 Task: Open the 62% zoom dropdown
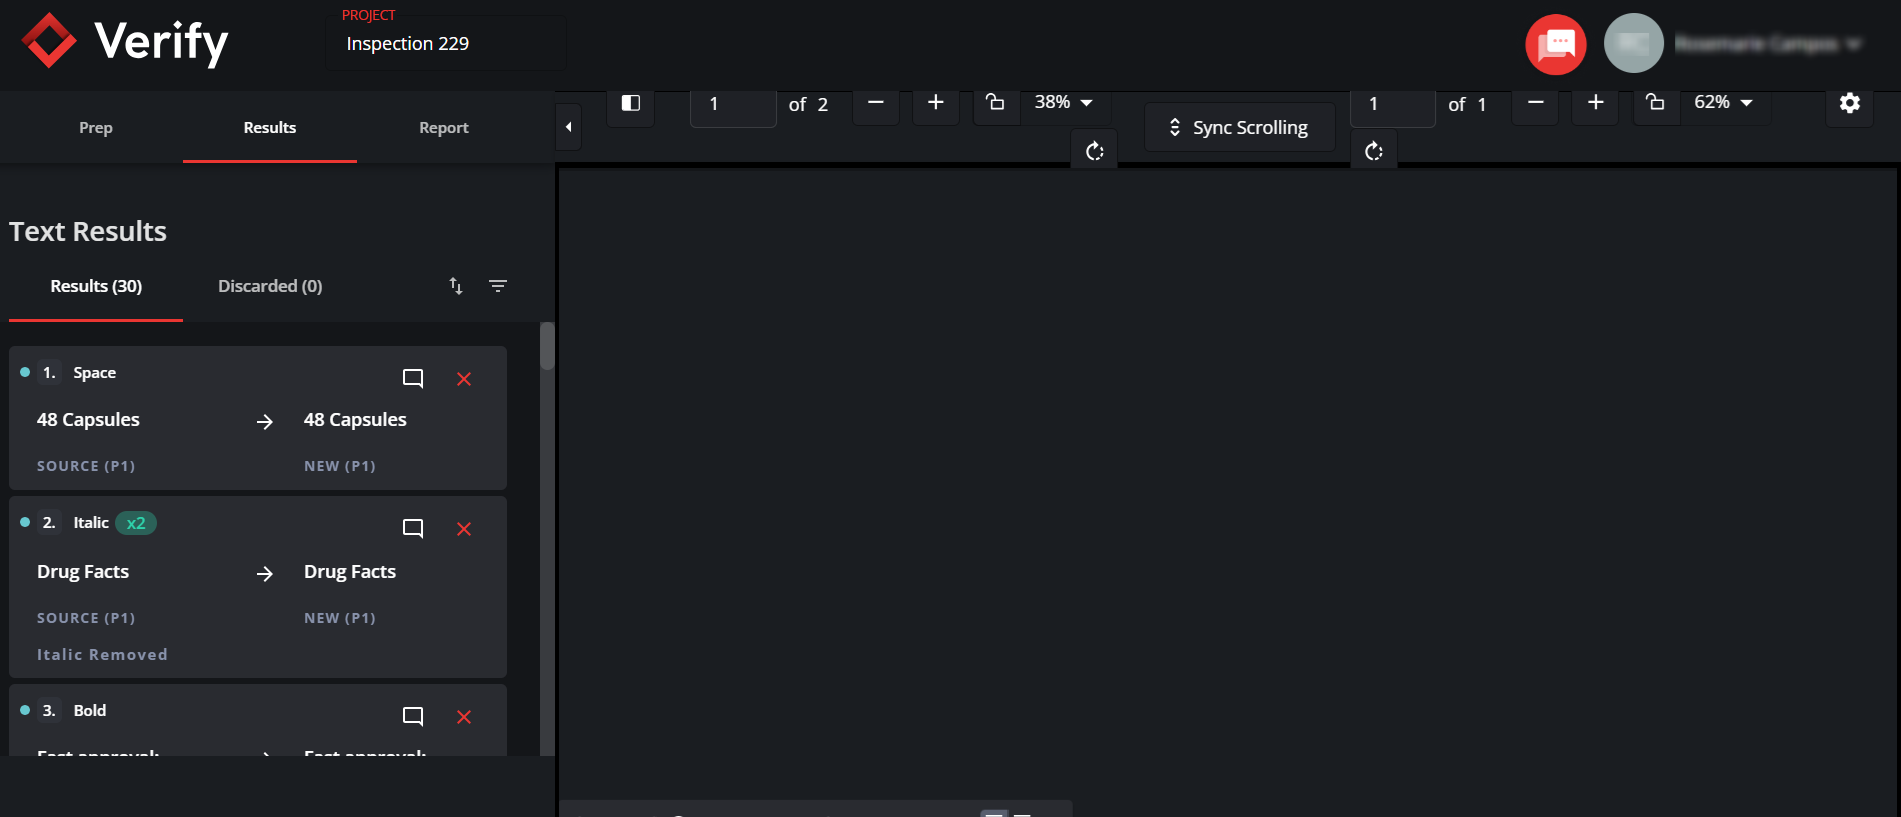[x=1723, y=103]
